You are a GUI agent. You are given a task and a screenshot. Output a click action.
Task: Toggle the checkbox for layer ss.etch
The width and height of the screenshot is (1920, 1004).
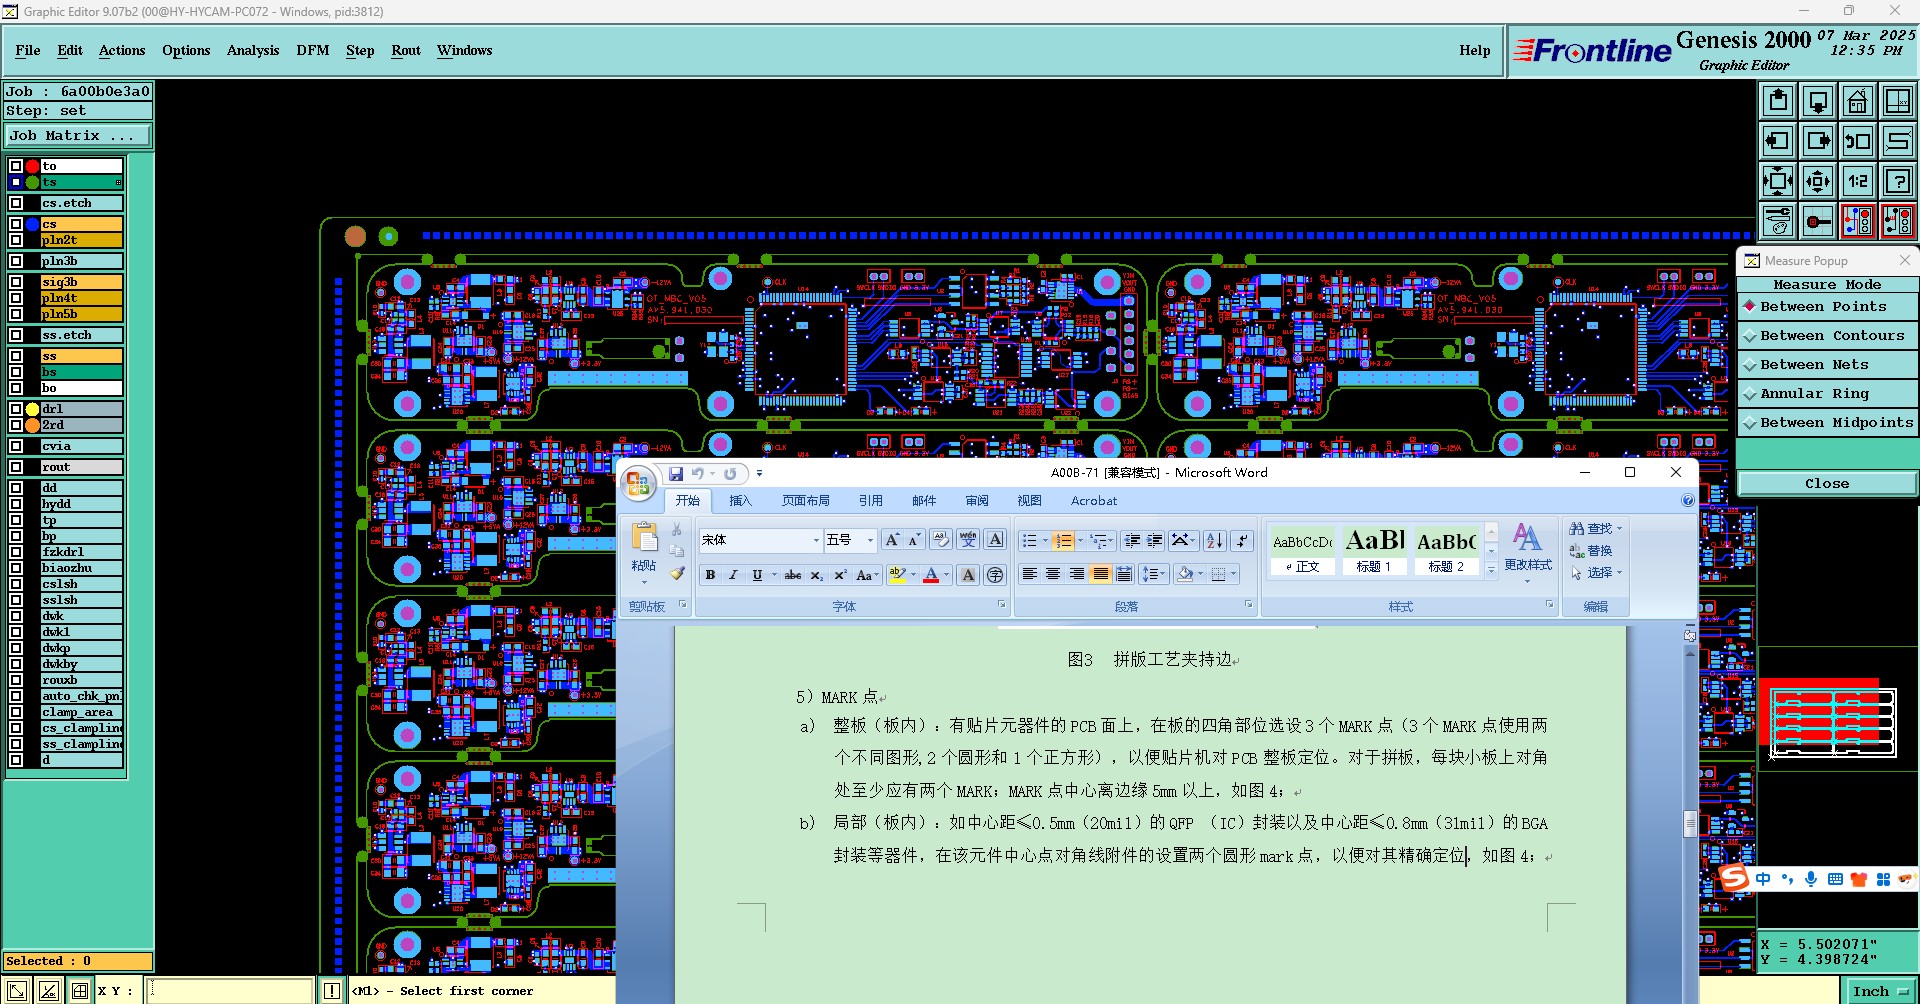pos(16,335)
